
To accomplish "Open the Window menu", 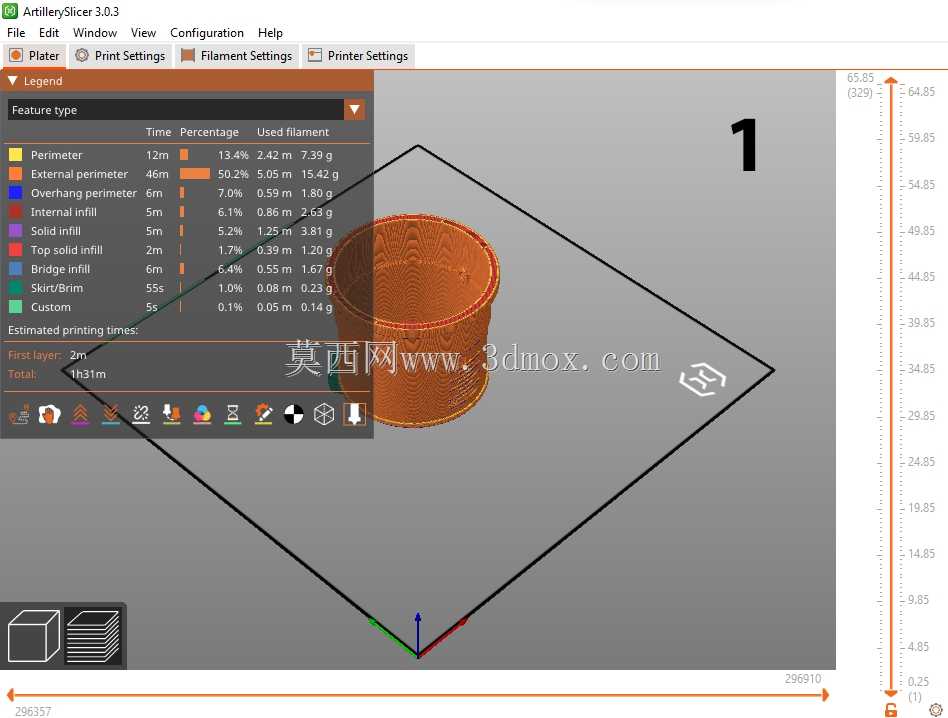I will pos(95,33).
